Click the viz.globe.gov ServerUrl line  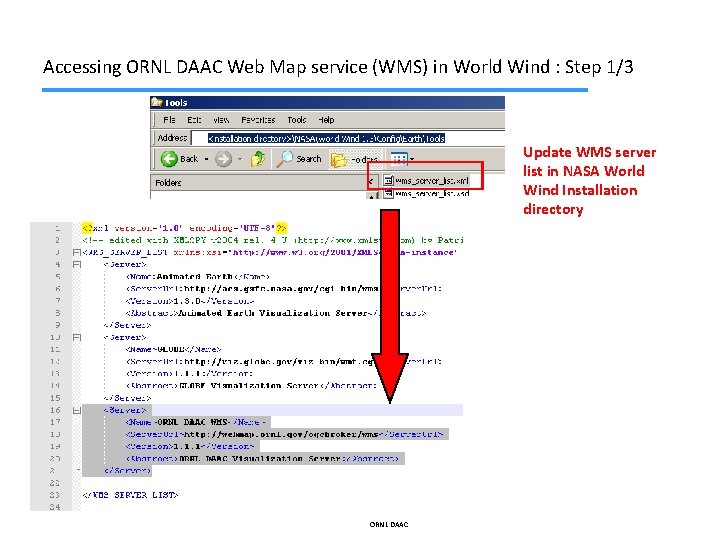click(283, 361)
